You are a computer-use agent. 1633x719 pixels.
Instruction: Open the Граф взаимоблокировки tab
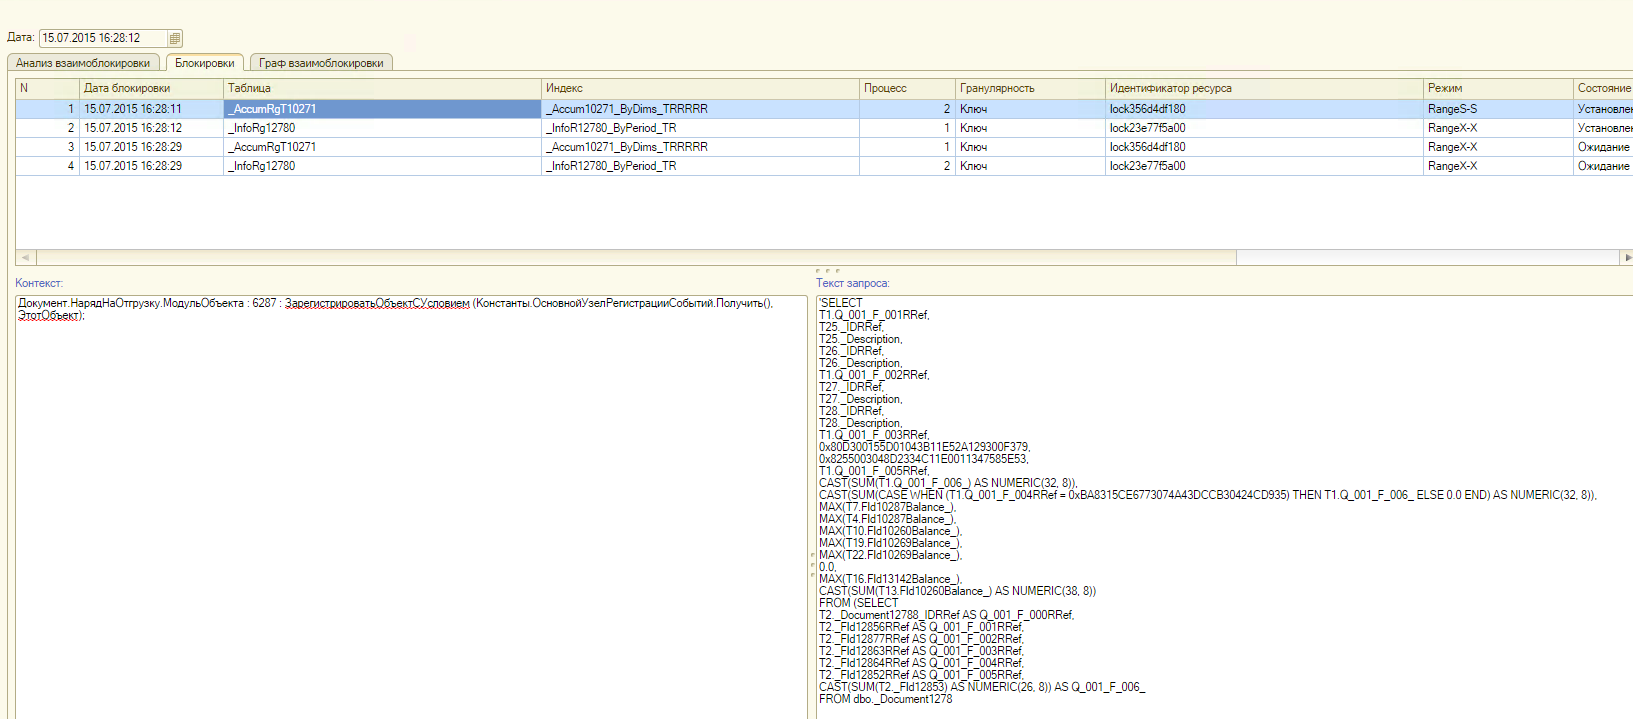coord(321,63)
